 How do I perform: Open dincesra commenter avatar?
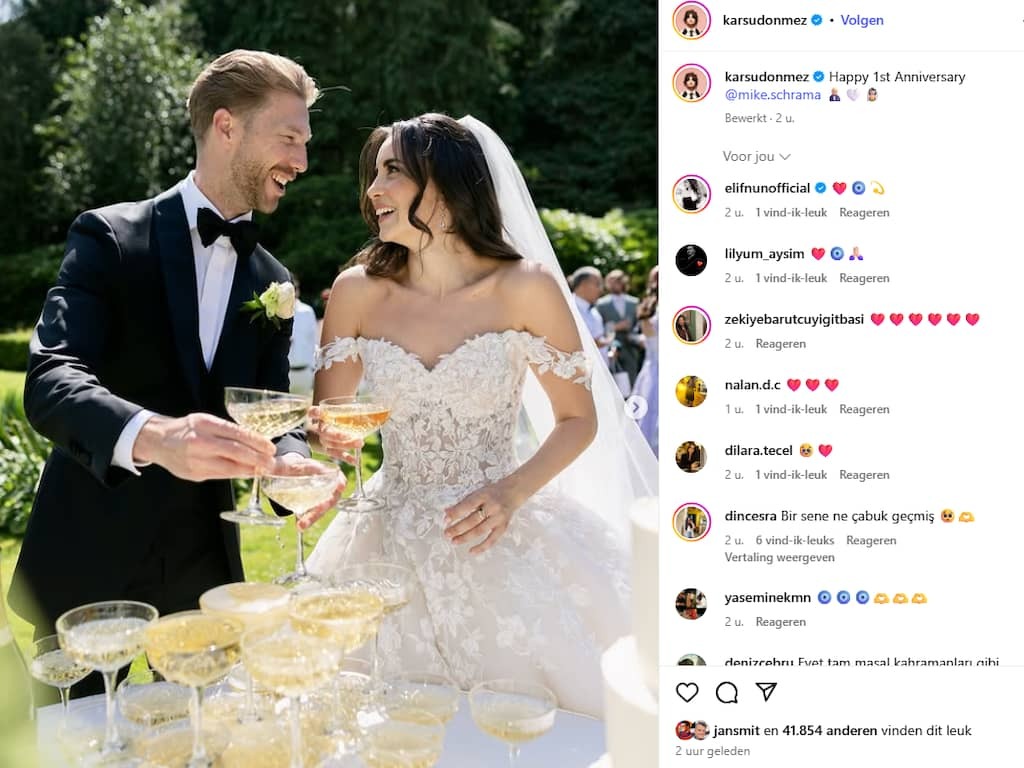[x=692, y=522]
